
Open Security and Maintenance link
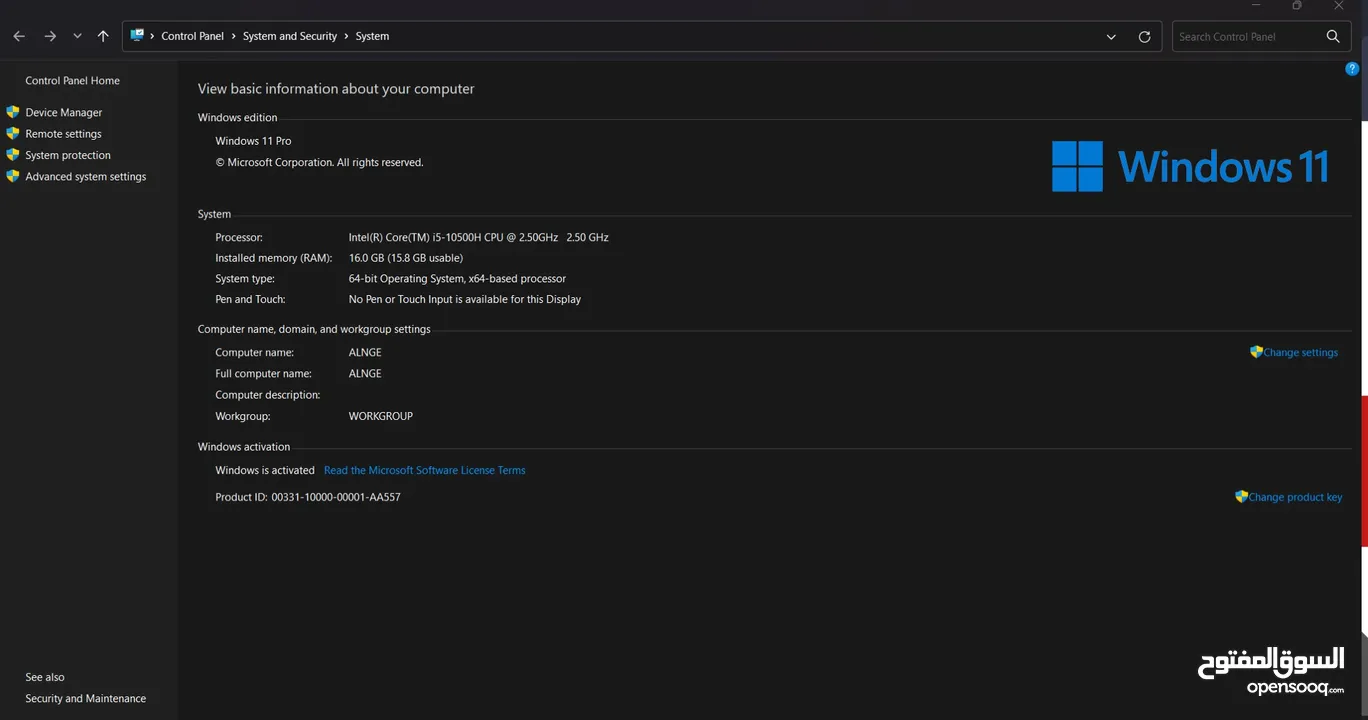point(85,699)
